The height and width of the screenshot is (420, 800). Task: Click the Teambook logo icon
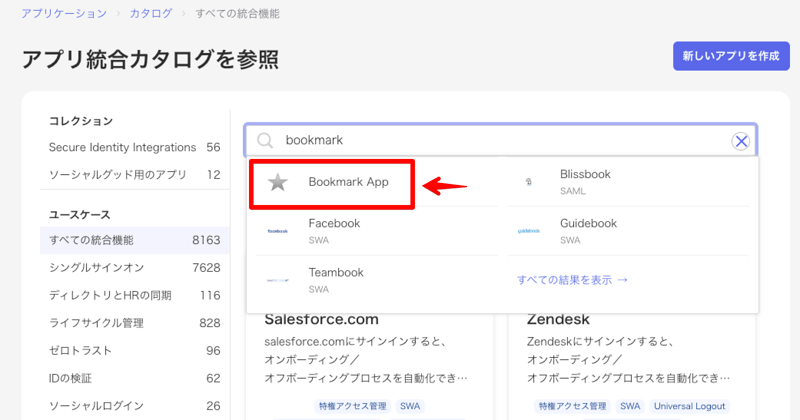278,280
